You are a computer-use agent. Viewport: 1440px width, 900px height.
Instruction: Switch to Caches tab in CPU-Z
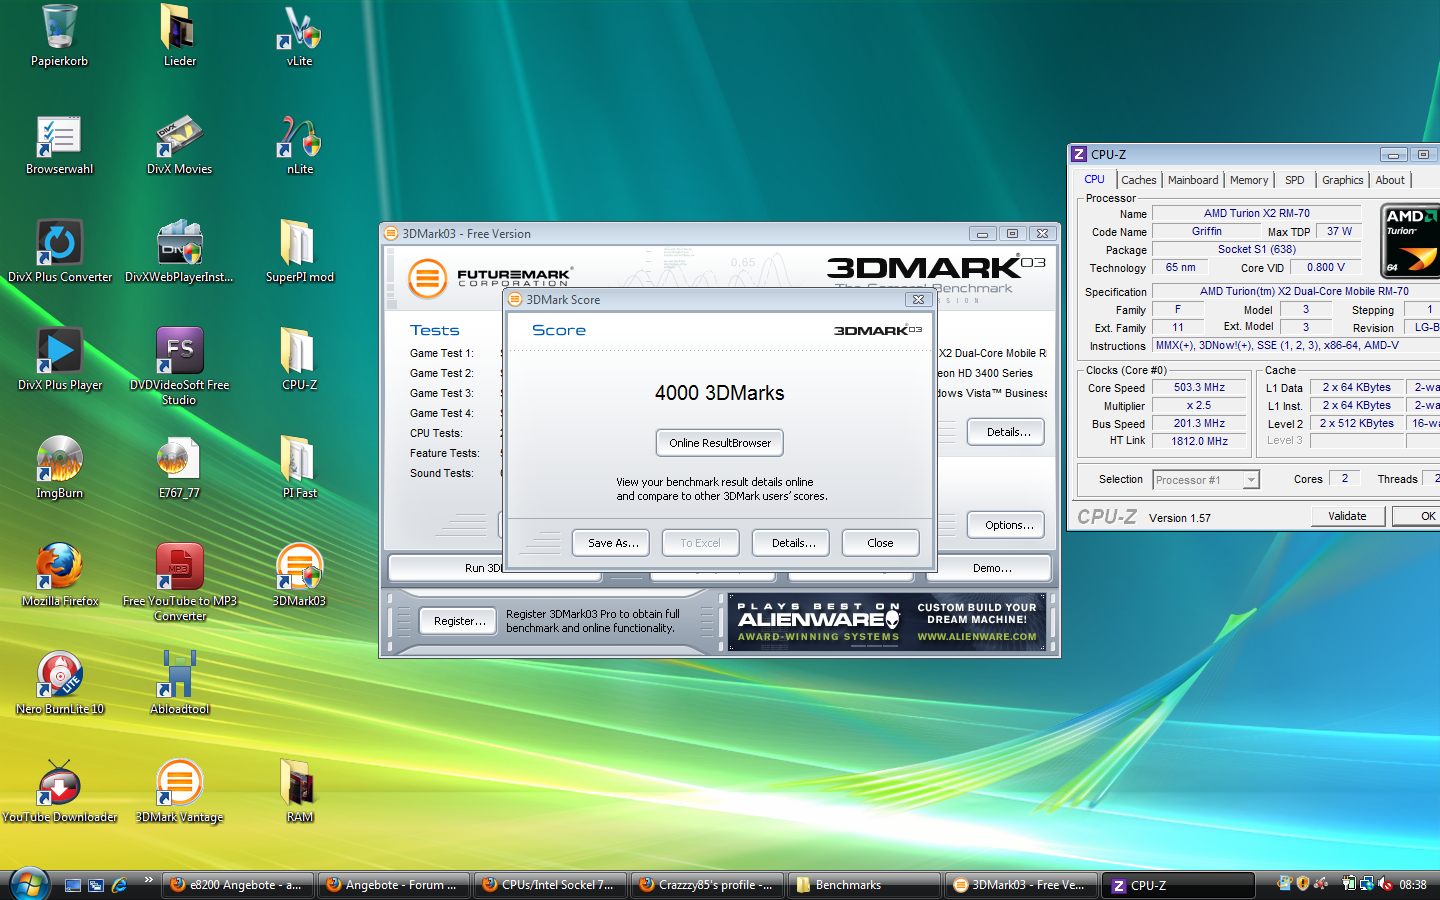pos(1138,180)
